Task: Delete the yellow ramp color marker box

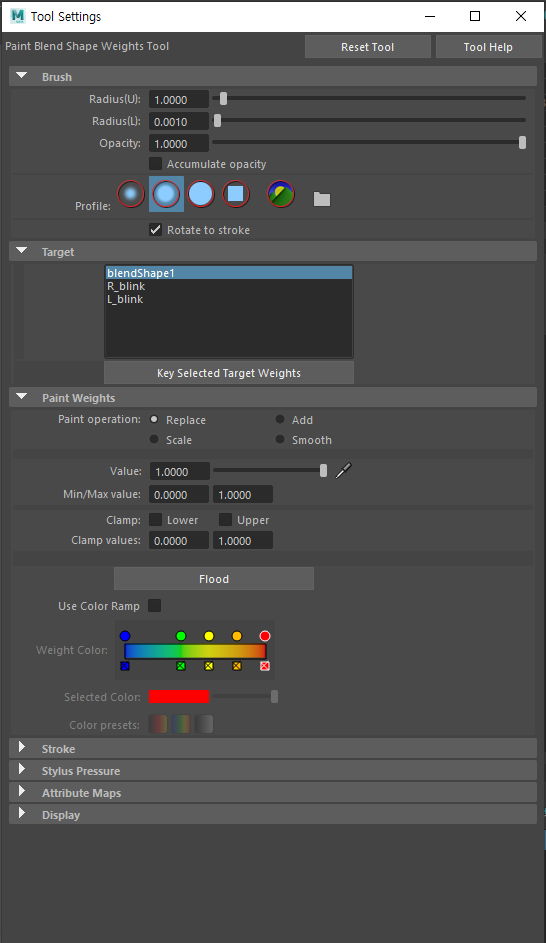Action: 209,666
